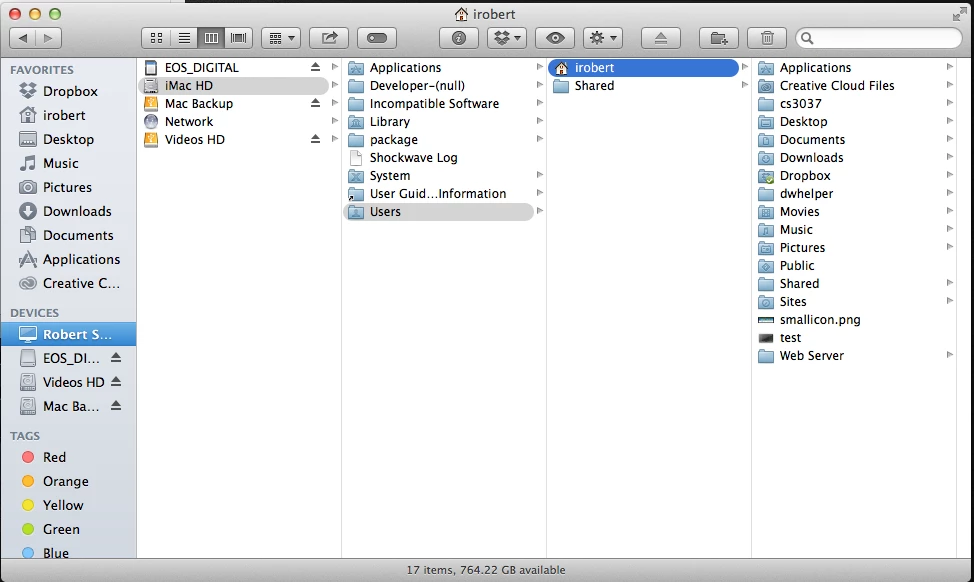This screenshot has width=974, height=582.
Task: Switch to icon view
Action: (x=156, y=39)
